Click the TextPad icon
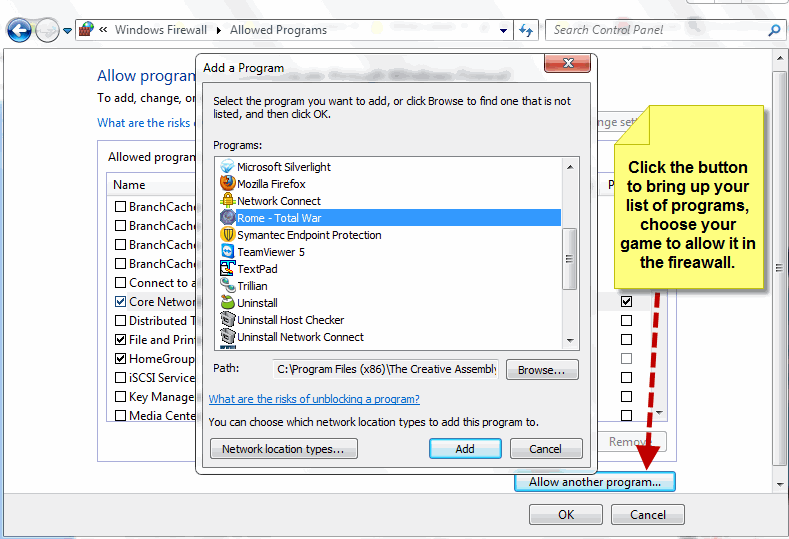789x539 pixels. tap(227, 269)
